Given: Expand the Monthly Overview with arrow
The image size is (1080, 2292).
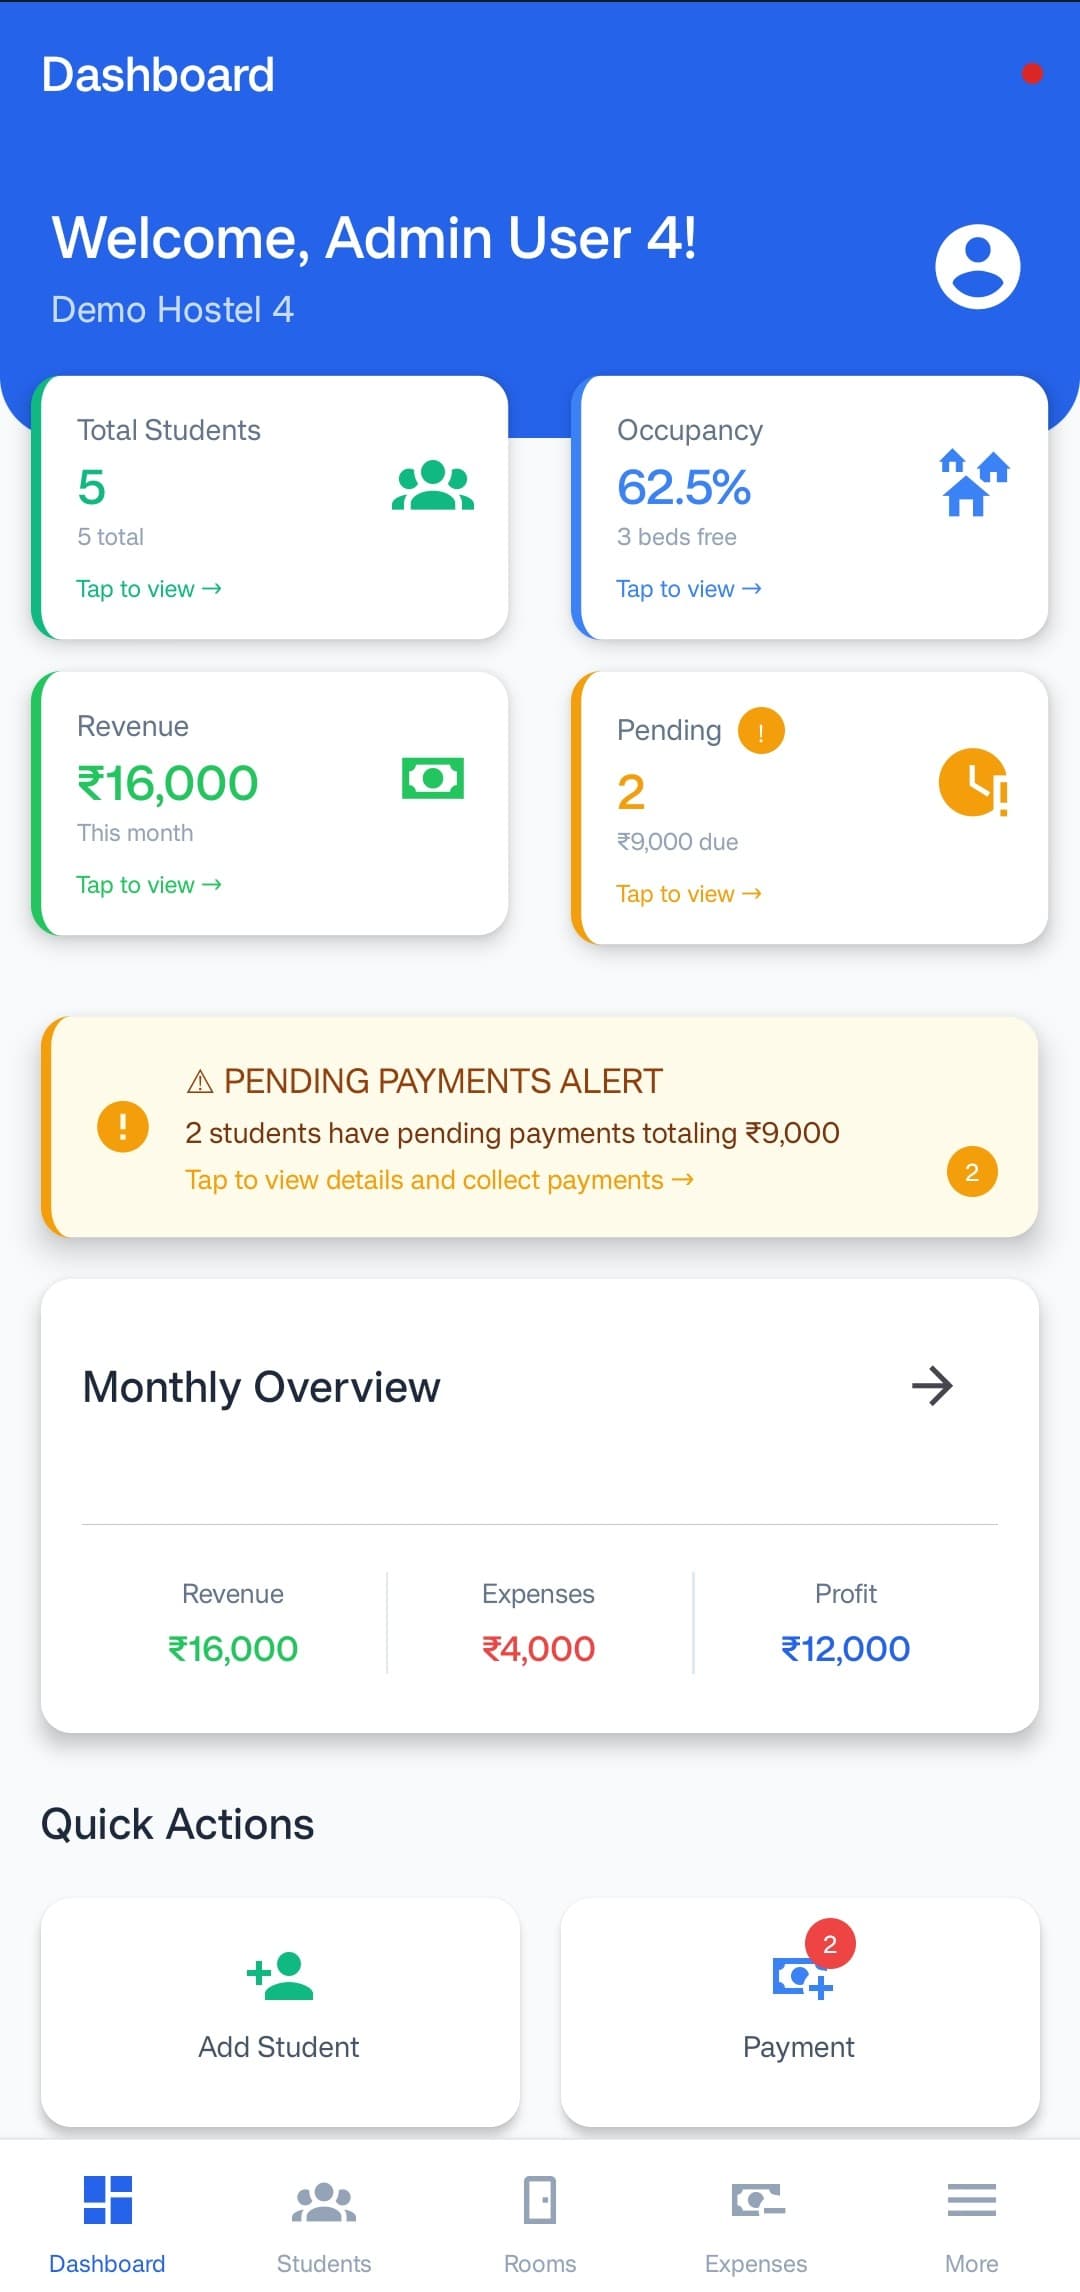Looking at the screenshot, I should [932, 1387].
